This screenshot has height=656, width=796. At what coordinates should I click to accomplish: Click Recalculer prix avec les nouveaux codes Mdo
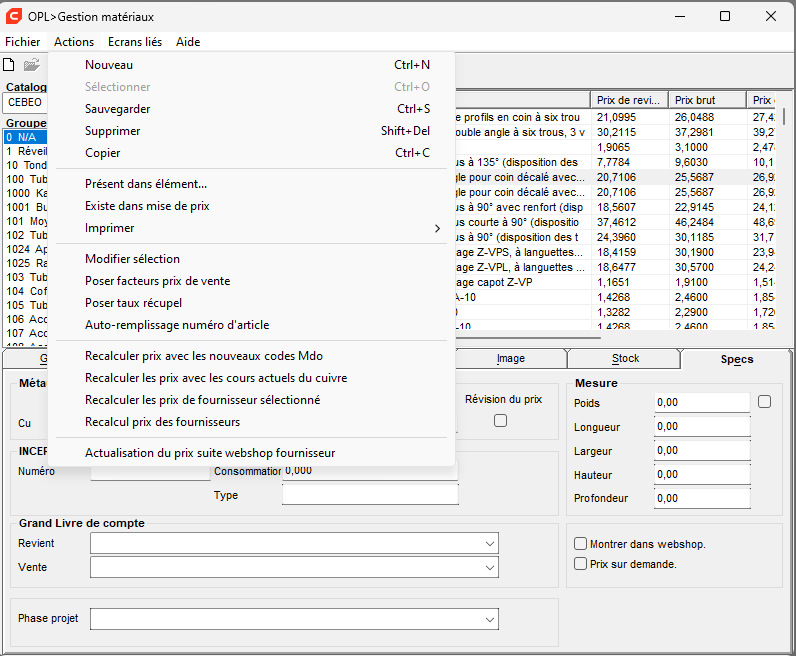[251, 356]
